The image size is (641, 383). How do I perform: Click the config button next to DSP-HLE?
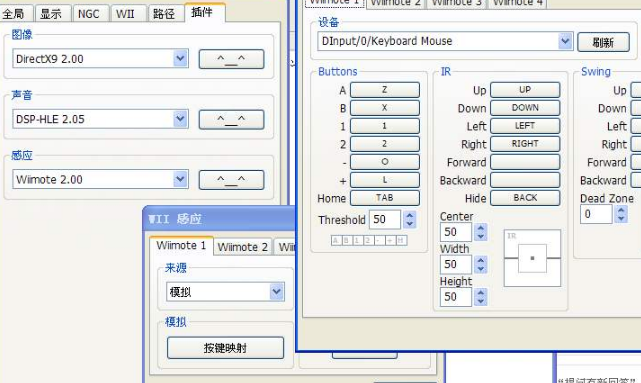tap(231, 119)
